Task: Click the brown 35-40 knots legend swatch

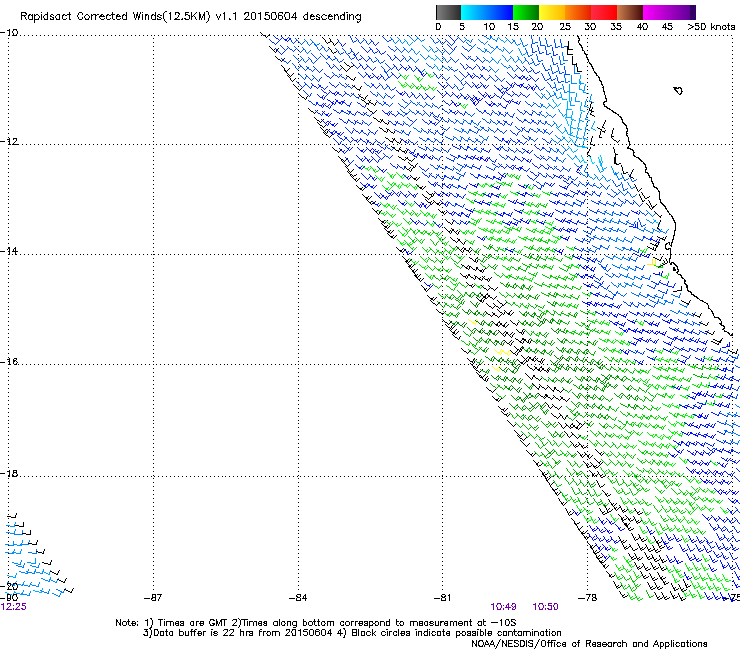Action: click(630, 12)
